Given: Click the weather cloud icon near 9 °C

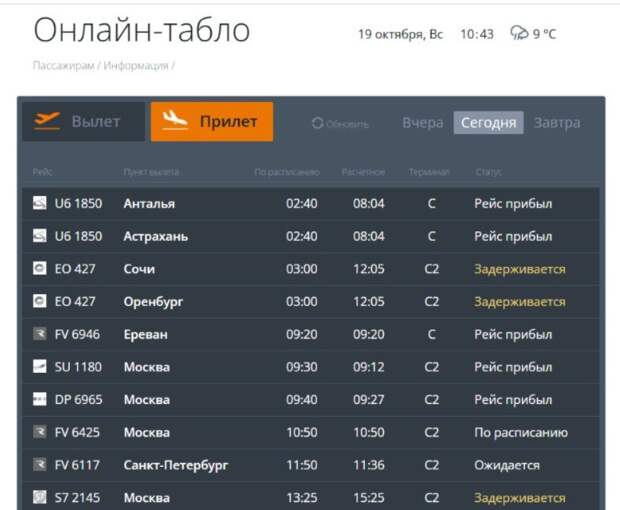Looking at the screenshot, I should 518,34.
